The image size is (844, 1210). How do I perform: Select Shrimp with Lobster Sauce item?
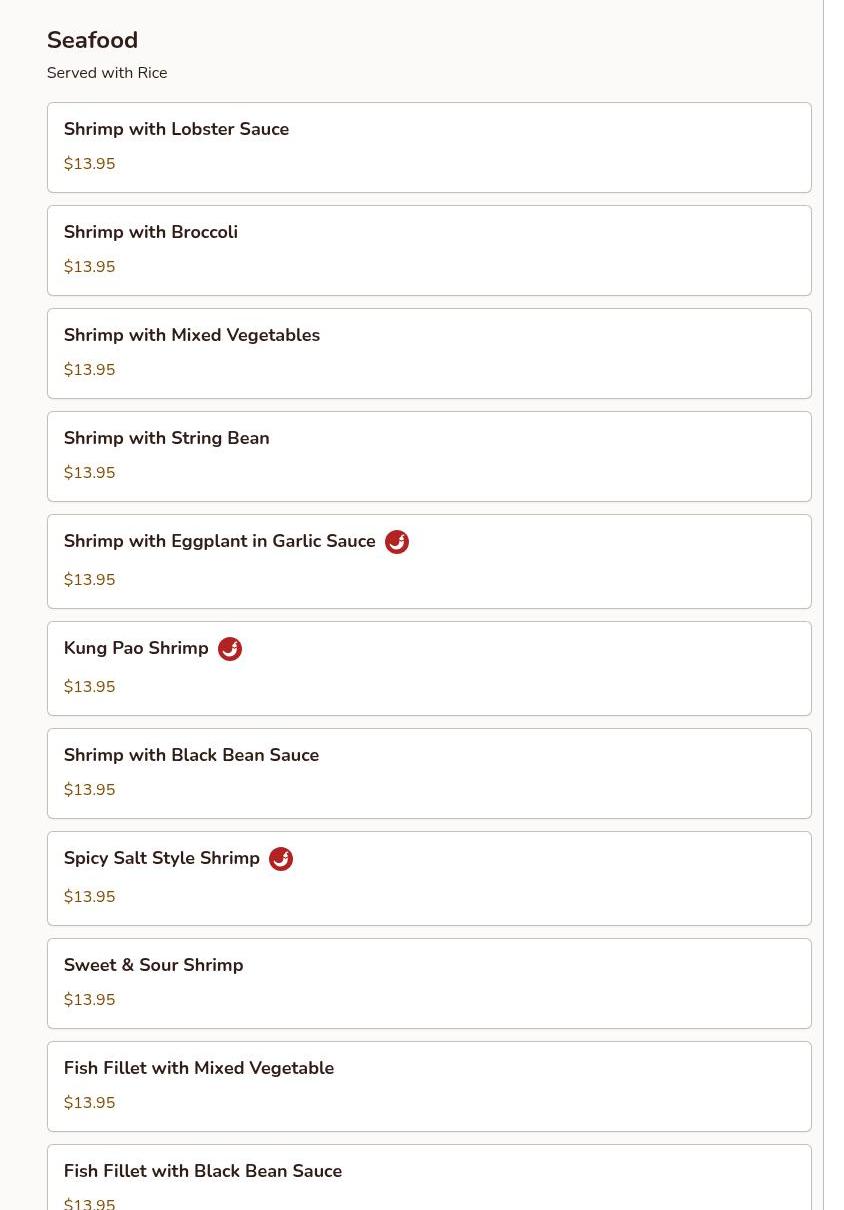click(x=429, y=147)
